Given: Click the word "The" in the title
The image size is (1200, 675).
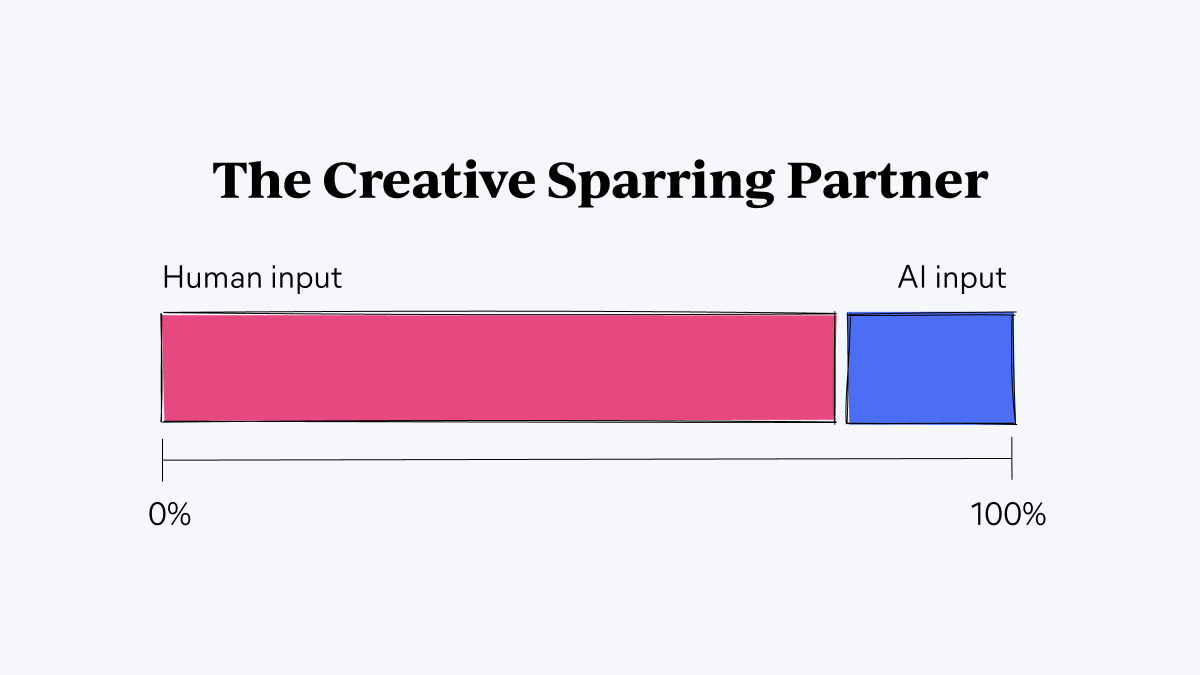Looking at the screenshot, I should 260,181.
